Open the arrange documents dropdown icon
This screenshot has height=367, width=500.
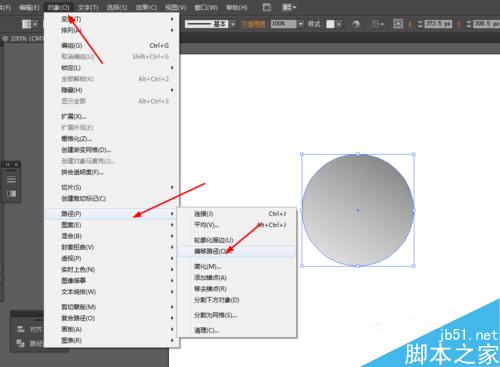289,7
